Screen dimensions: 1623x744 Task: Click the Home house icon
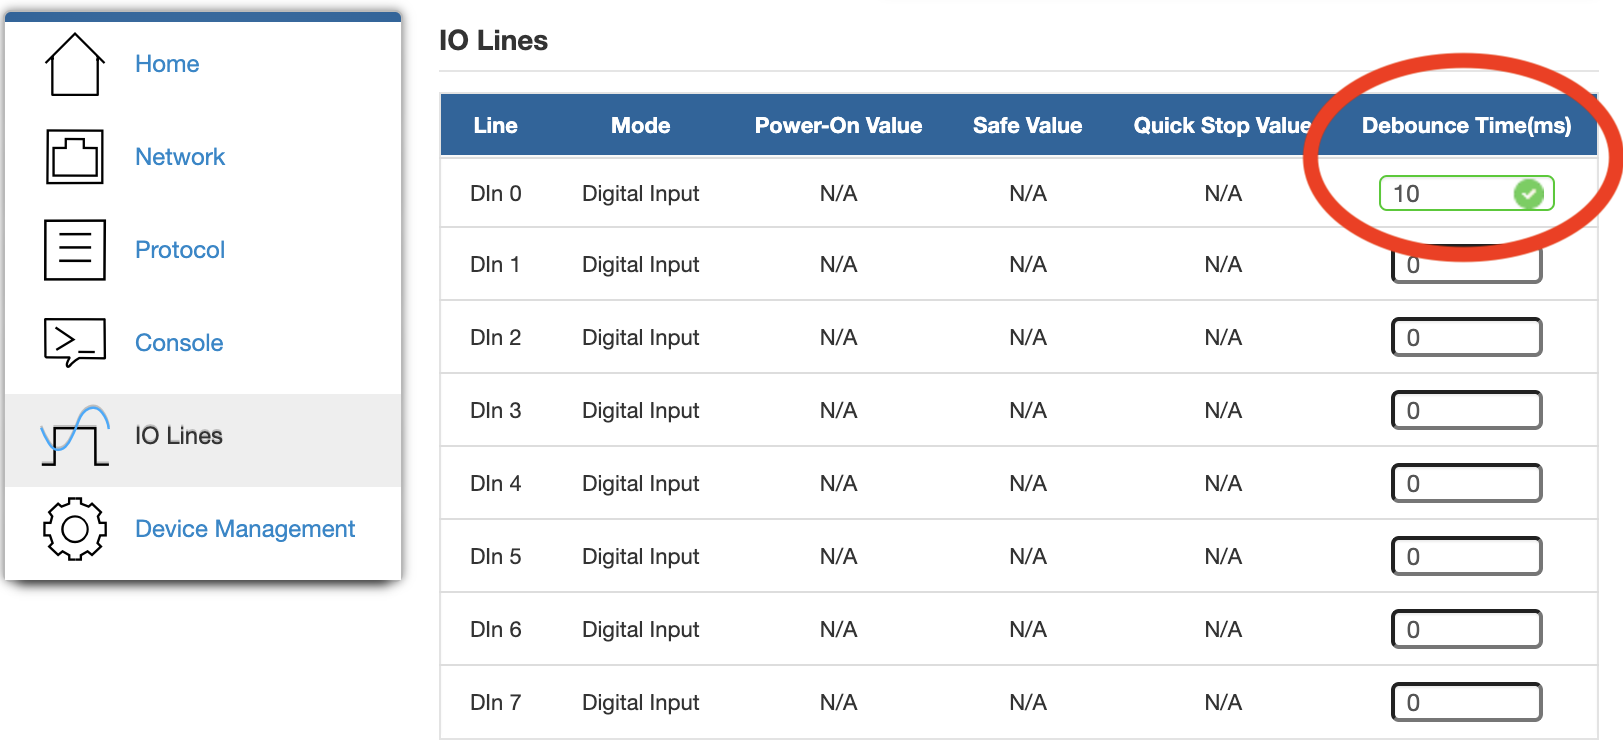point(74,63)
